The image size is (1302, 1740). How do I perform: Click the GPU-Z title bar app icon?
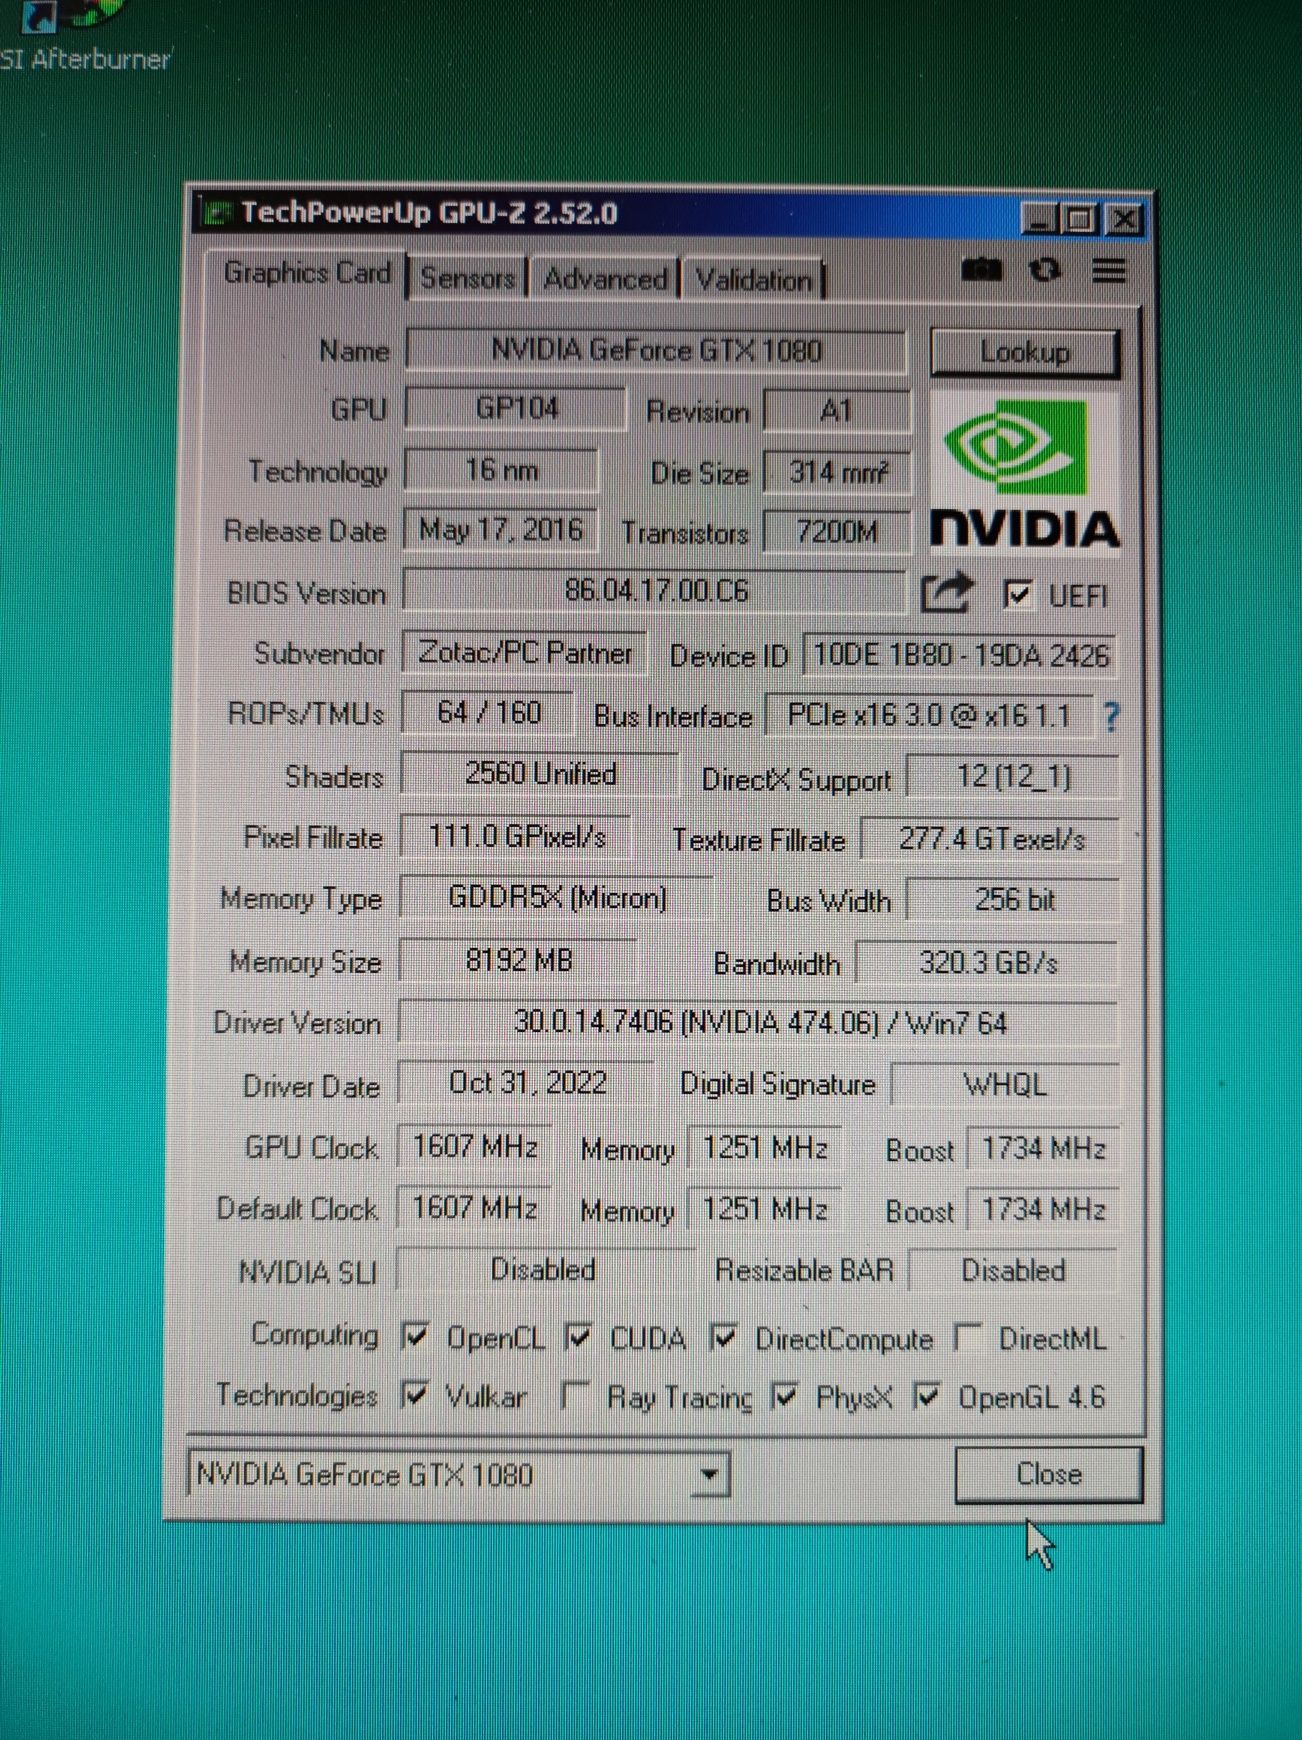pyautogui.click(x=215, y=213)
